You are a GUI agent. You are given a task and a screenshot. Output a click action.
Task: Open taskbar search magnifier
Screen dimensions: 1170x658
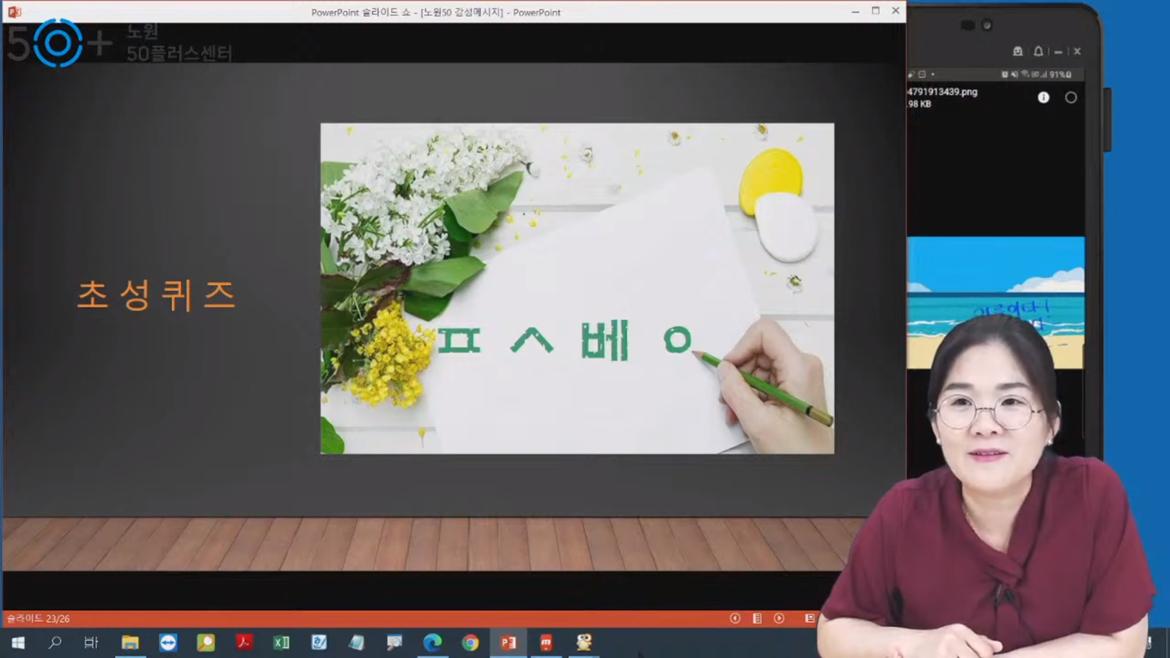pyautogui.click(x=55, y=642)
